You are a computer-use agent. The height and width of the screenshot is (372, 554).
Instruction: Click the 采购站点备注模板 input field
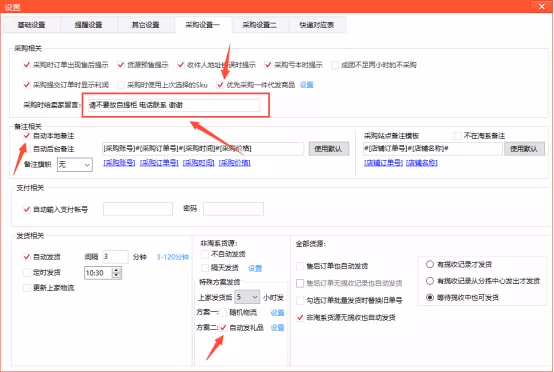[x=432, y=149]
